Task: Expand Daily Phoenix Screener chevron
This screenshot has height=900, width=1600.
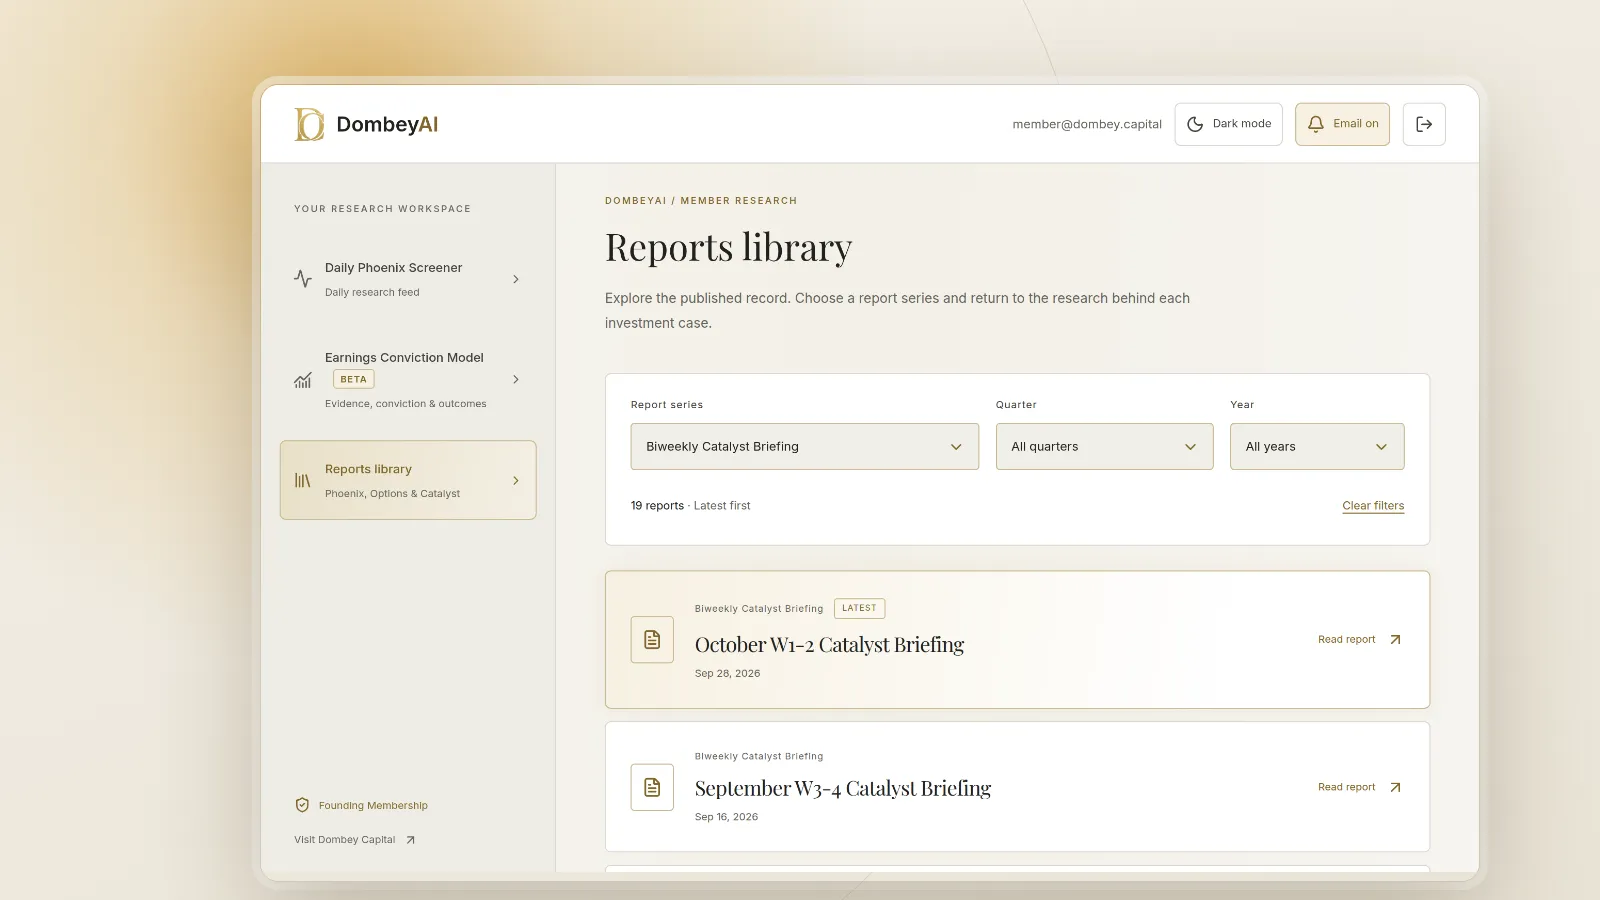Action: click(x=516, y=279)
